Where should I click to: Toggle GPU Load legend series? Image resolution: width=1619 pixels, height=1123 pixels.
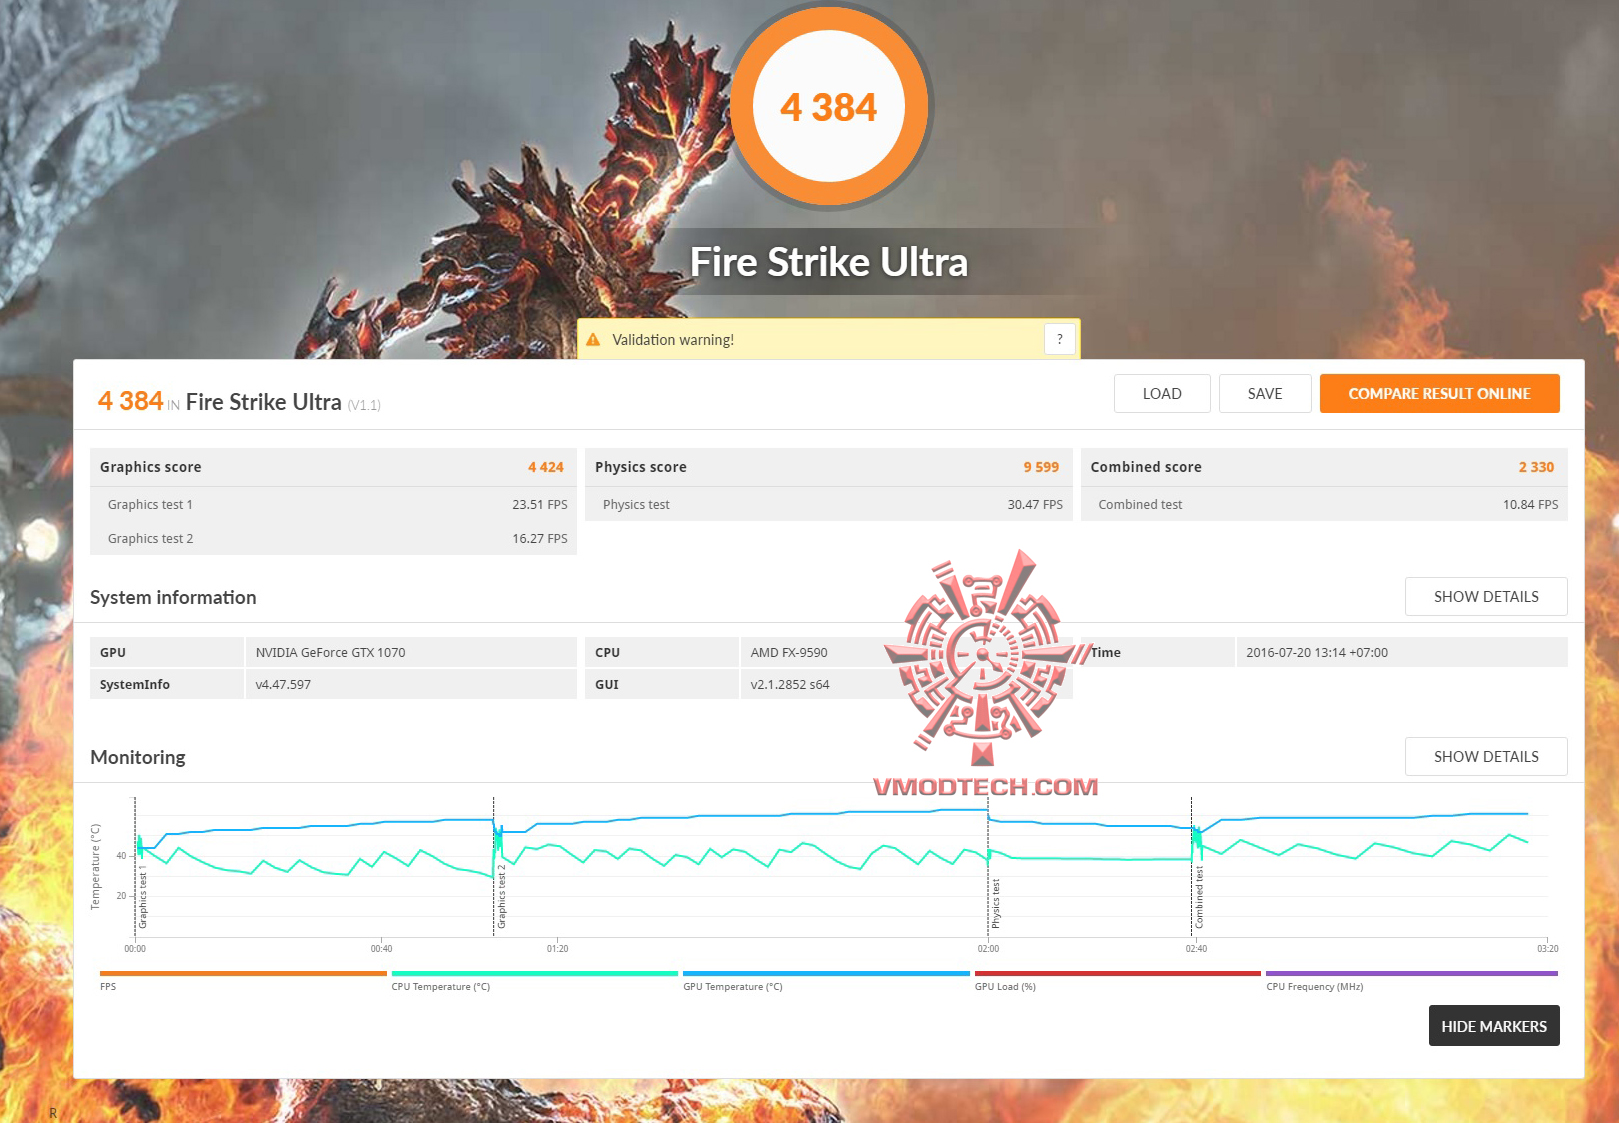pyautogui.click(x=1118, y=980)
